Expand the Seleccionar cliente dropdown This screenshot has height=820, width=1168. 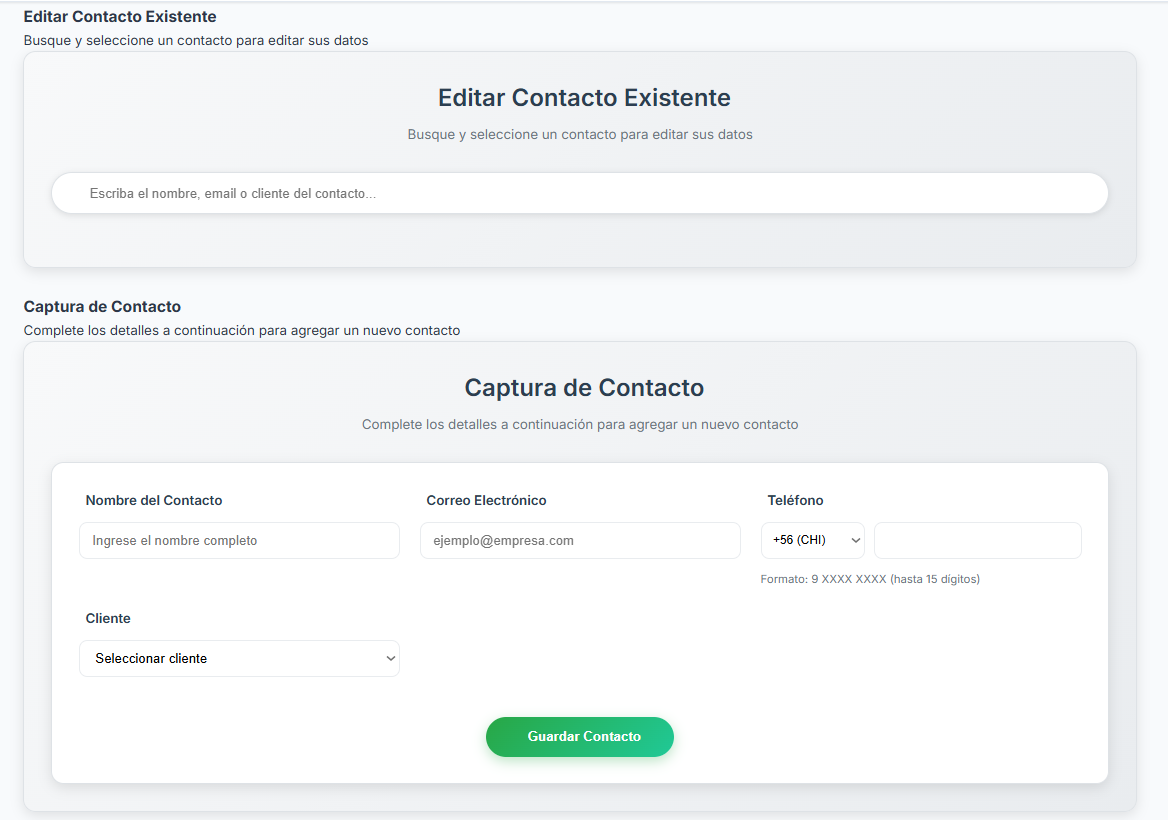tap(238, 659)
